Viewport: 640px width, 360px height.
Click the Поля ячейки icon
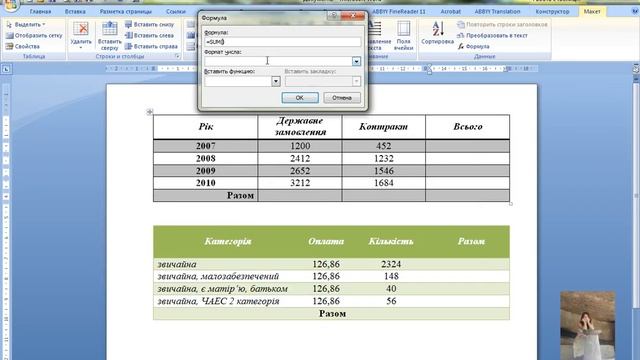click(403, 35)
